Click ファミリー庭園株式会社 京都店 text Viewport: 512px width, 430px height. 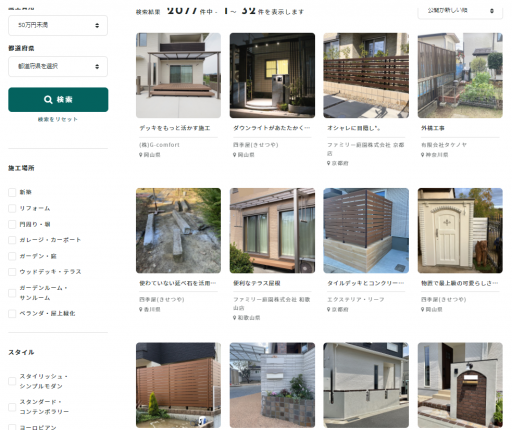[365, 149]
